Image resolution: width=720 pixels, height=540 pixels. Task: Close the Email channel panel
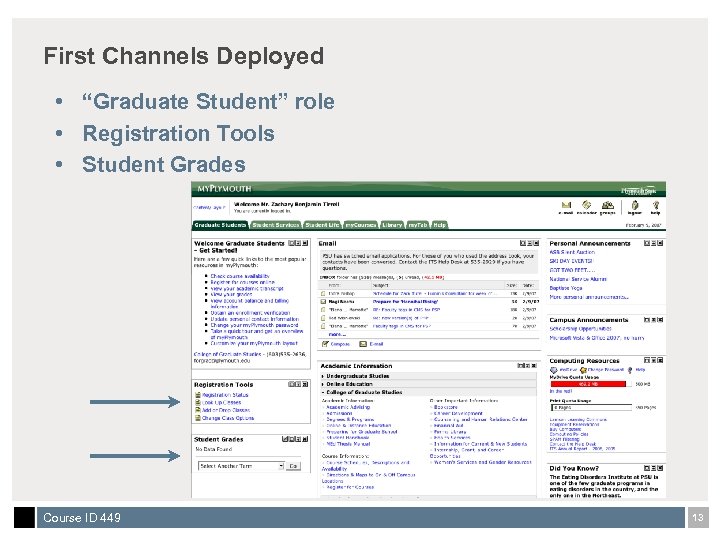click(x=535, y=243)
